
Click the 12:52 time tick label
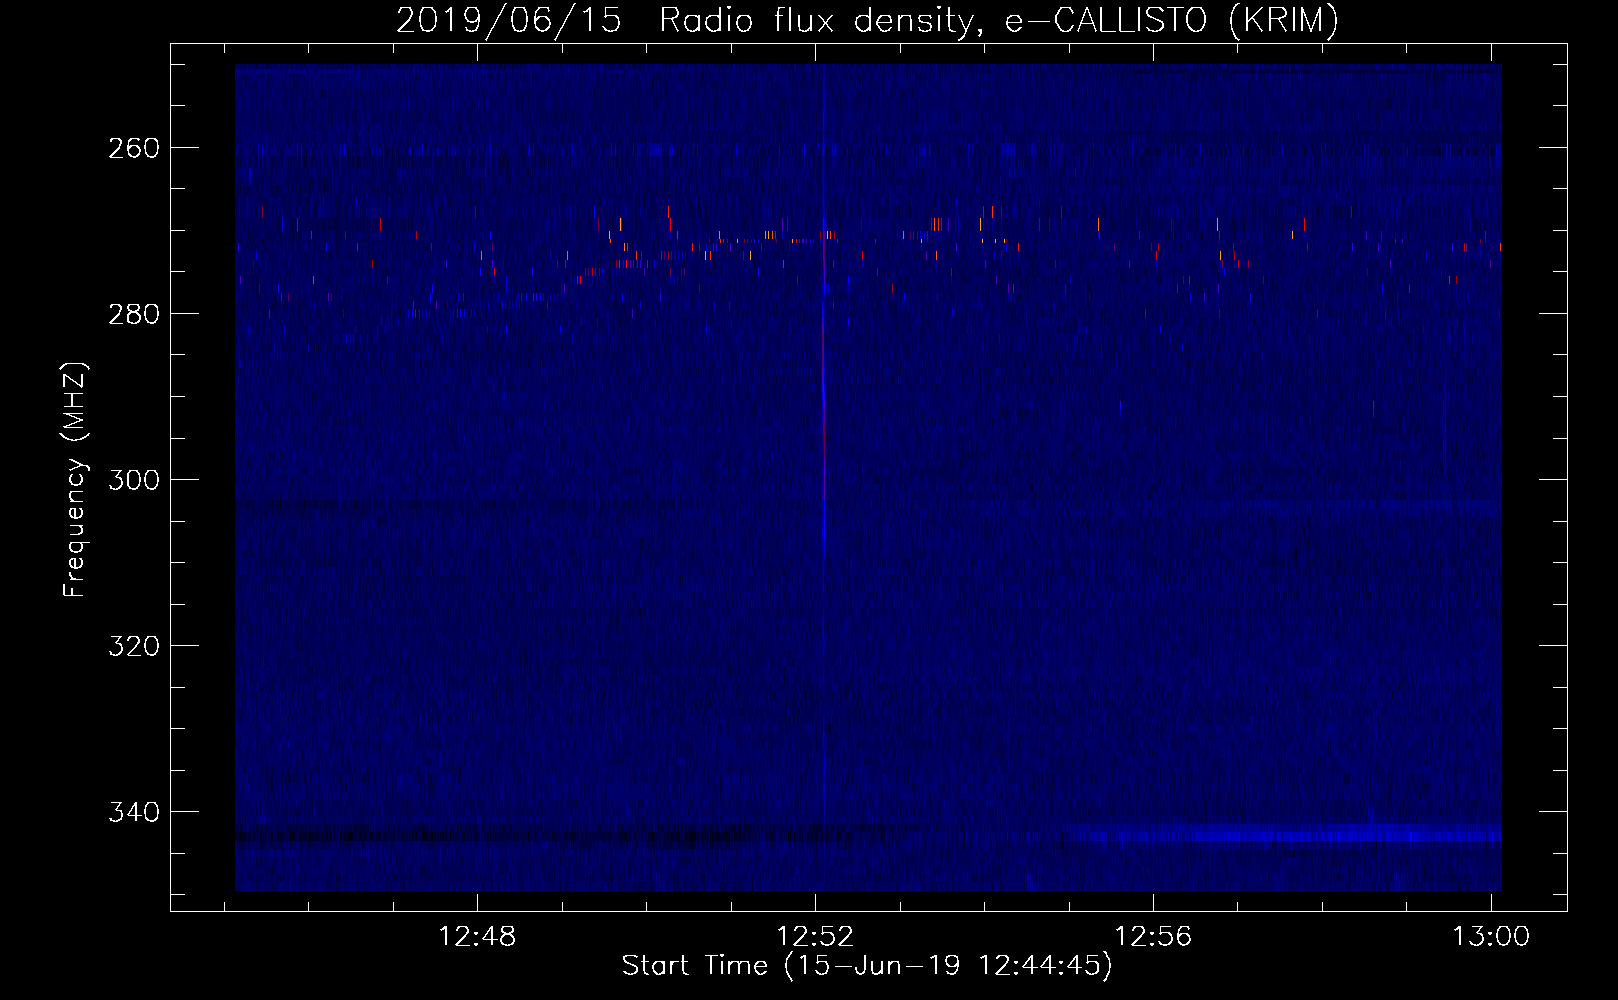816,937
